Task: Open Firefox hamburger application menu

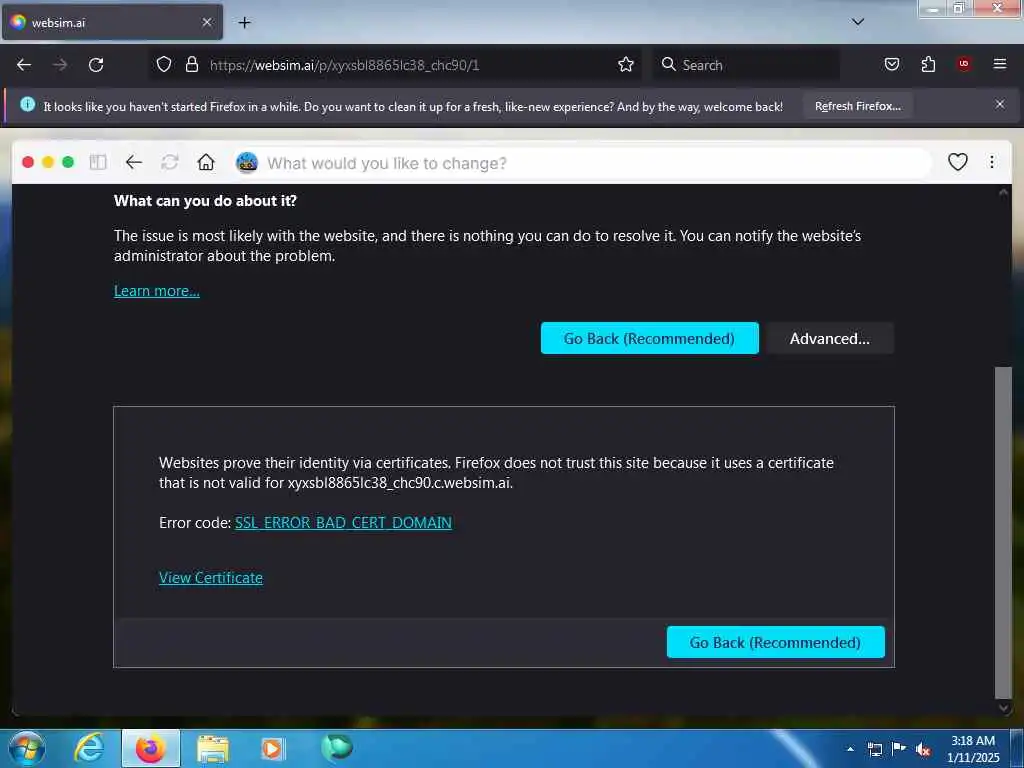Action: 1000,64
